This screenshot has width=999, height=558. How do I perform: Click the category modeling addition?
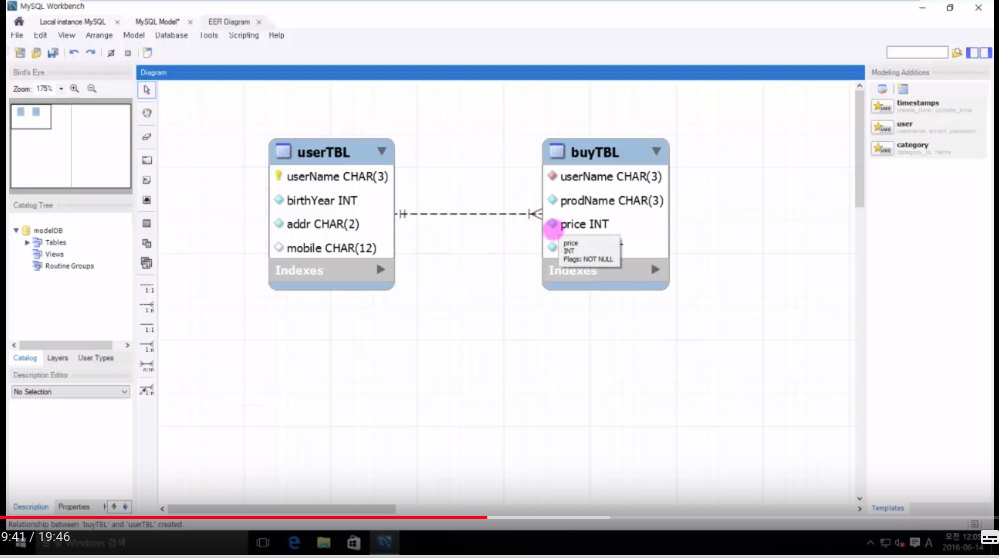click(x=928, y=148)
